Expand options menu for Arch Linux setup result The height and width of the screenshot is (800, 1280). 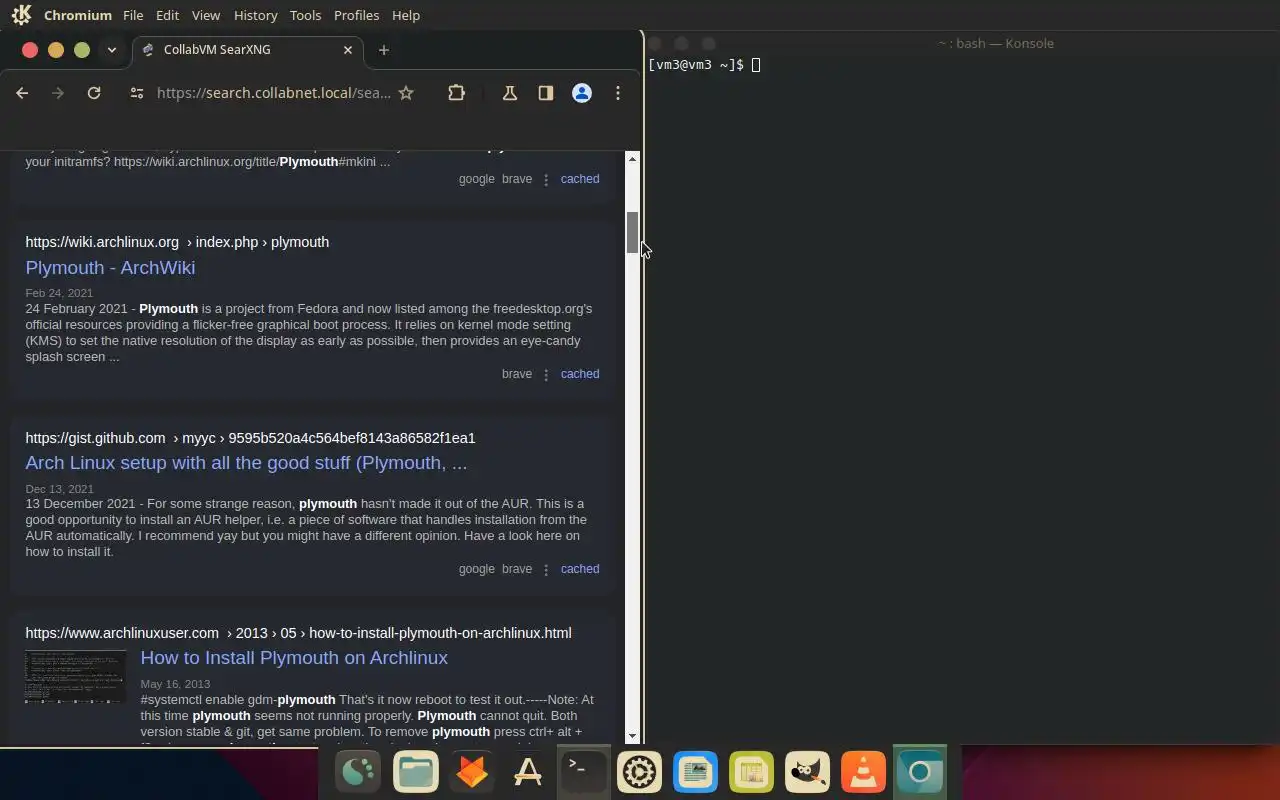[x=546, y=569]
